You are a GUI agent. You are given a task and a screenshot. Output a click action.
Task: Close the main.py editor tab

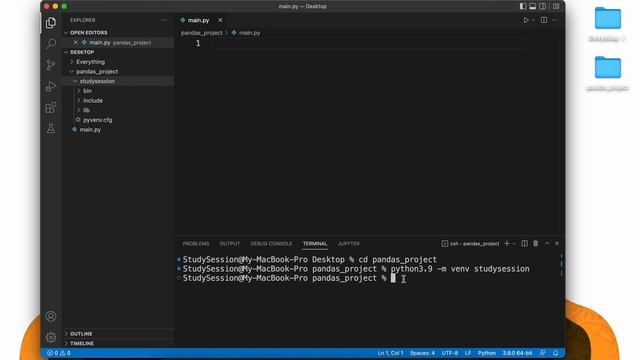tap(220, 20)
